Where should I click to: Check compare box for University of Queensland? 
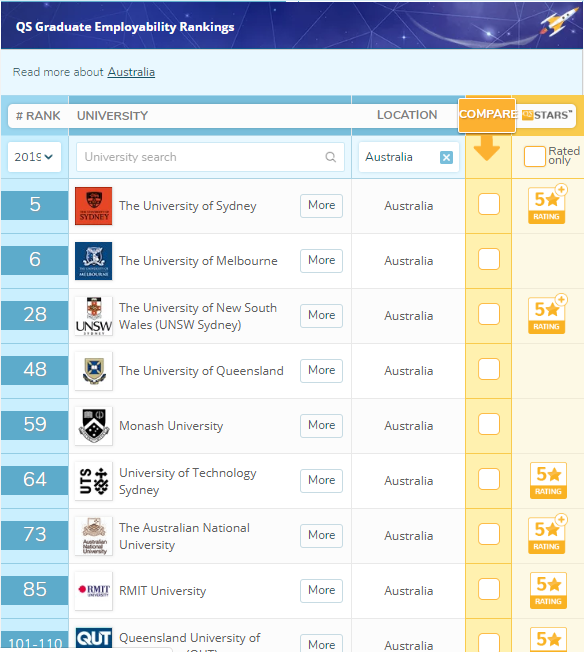[x=489, y=369]
